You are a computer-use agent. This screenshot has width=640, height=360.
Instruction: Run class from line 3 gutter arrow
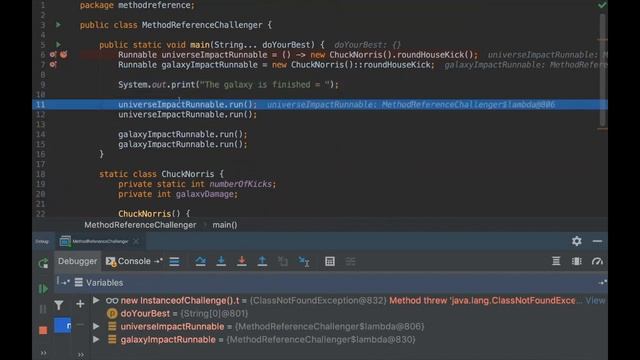[58, 25]
